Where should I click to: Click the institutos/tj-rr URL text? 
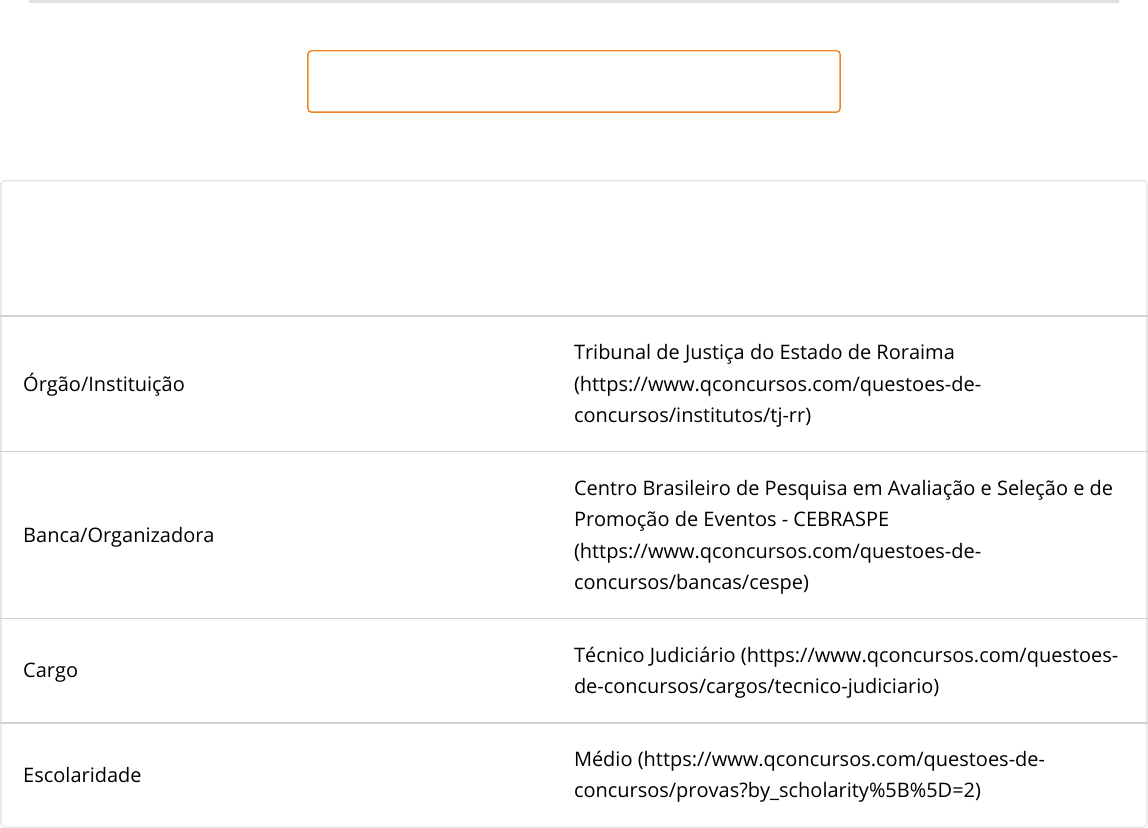click(x=692, y=416)
